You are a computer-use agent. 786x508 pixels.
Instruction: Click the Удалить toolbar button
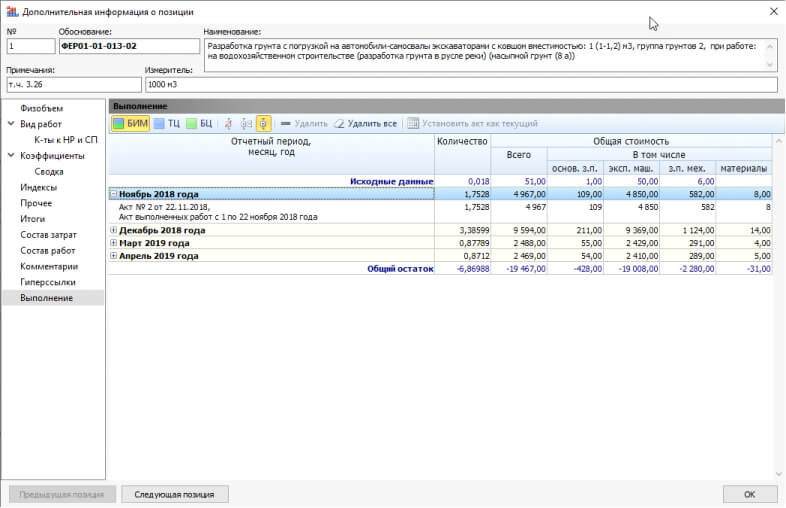pyautogui.click(x=304, y=123)
